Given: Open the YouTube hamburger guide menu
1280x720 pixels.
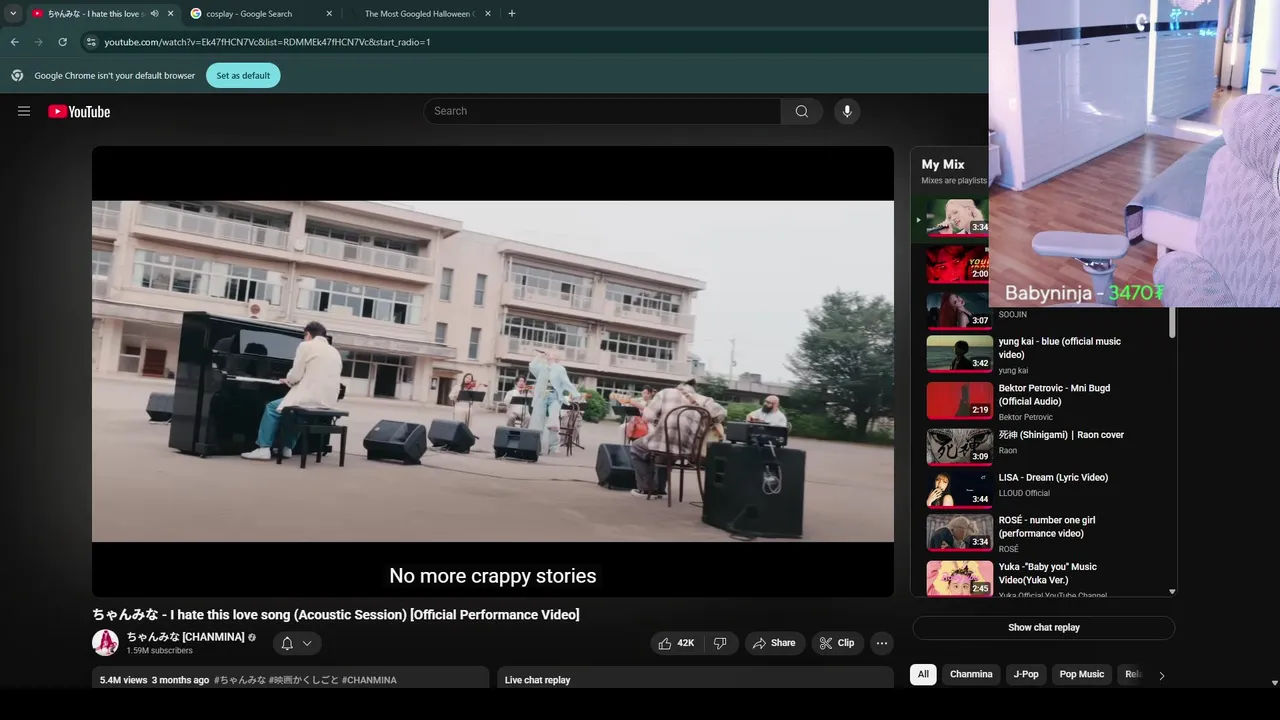Looking at the screenshot, I should click(24, 111).
